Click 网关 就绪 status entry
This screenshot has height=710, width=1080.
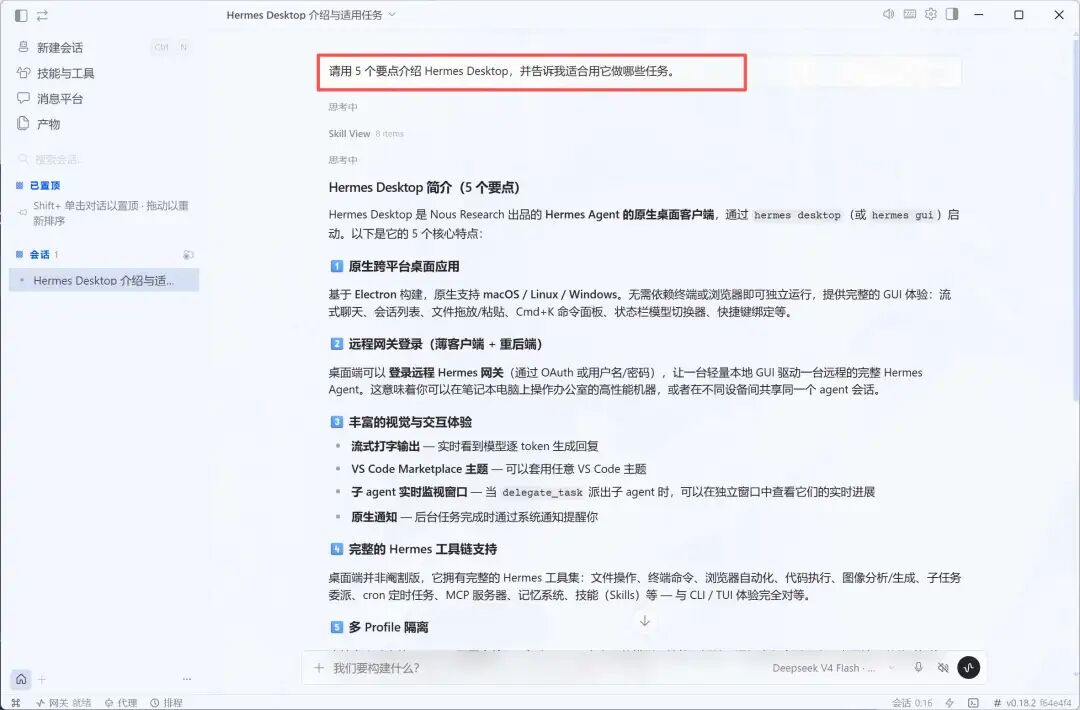coord(63,702)
